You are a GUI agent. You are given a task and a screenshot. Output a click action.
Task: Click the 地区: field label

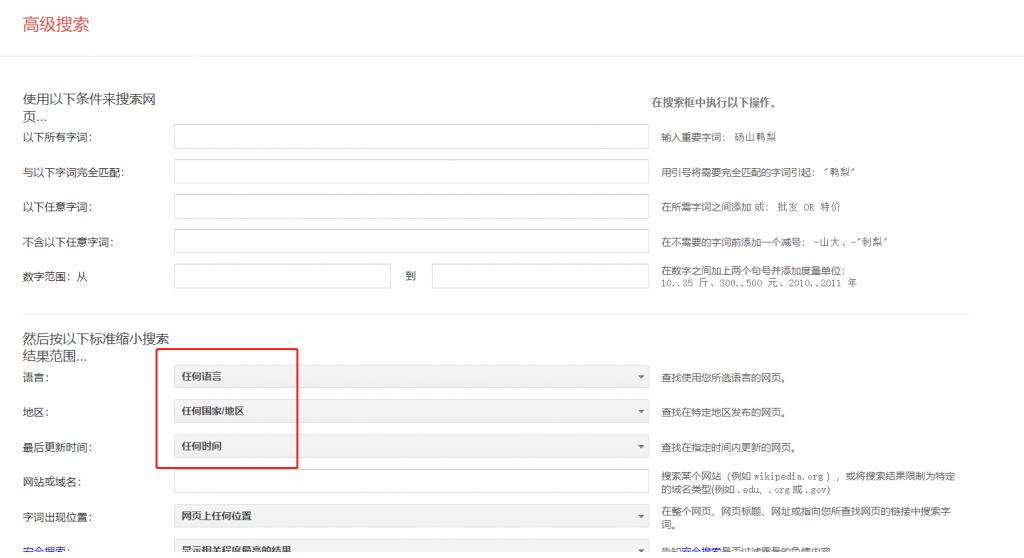point(36,412)
